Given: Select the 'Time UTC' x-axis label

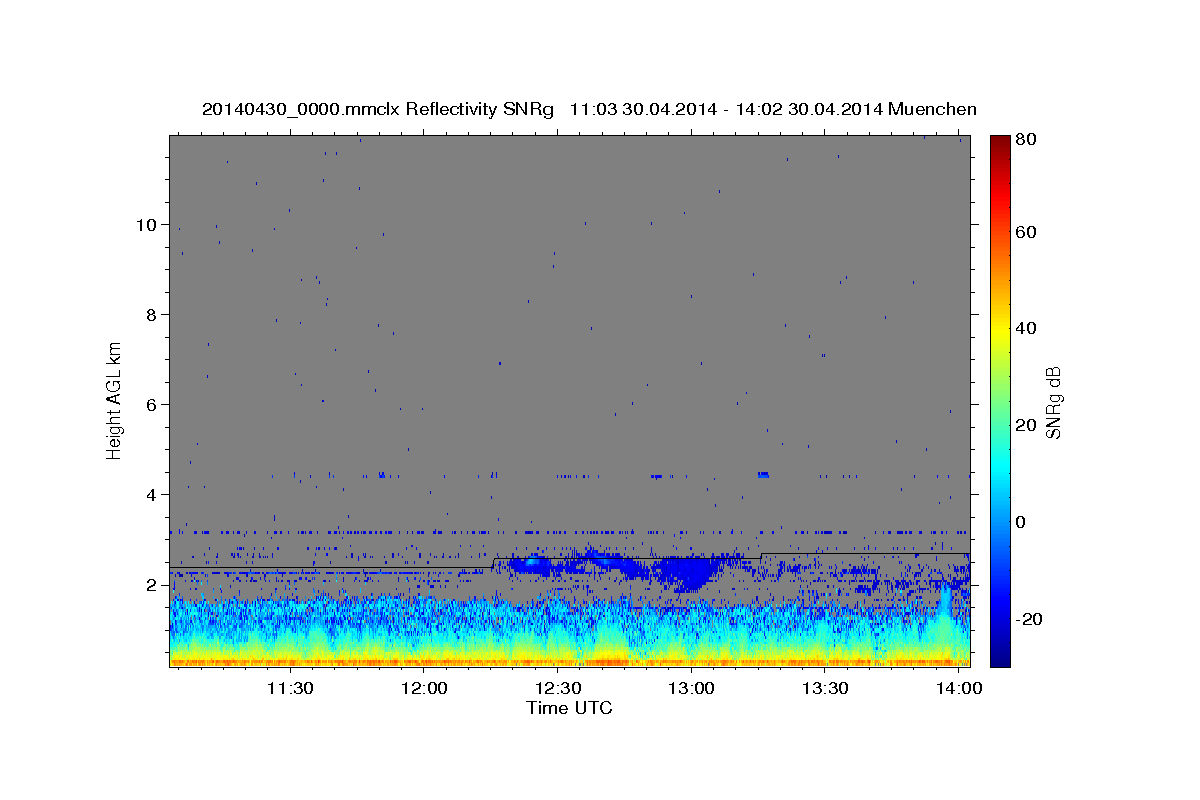Looking at the screenshot, I should tap(569, 709).
